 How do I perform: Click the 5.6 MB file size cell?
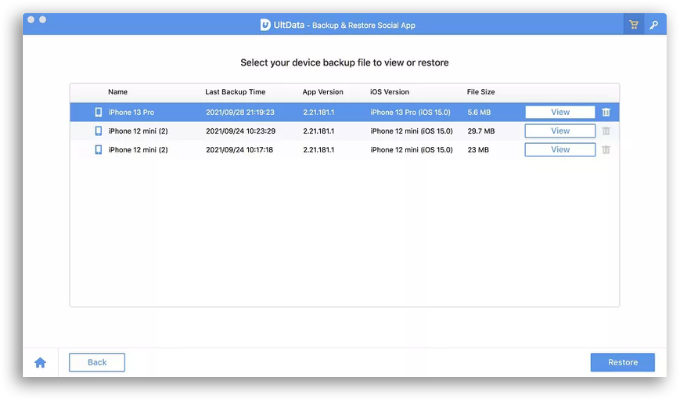(479, 112)
